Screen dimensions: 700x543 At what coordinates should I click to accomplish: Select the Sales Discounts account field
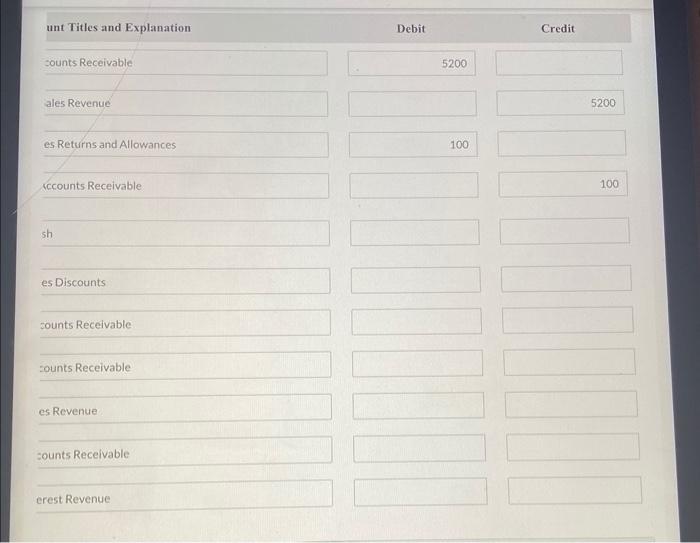point(185,281)
